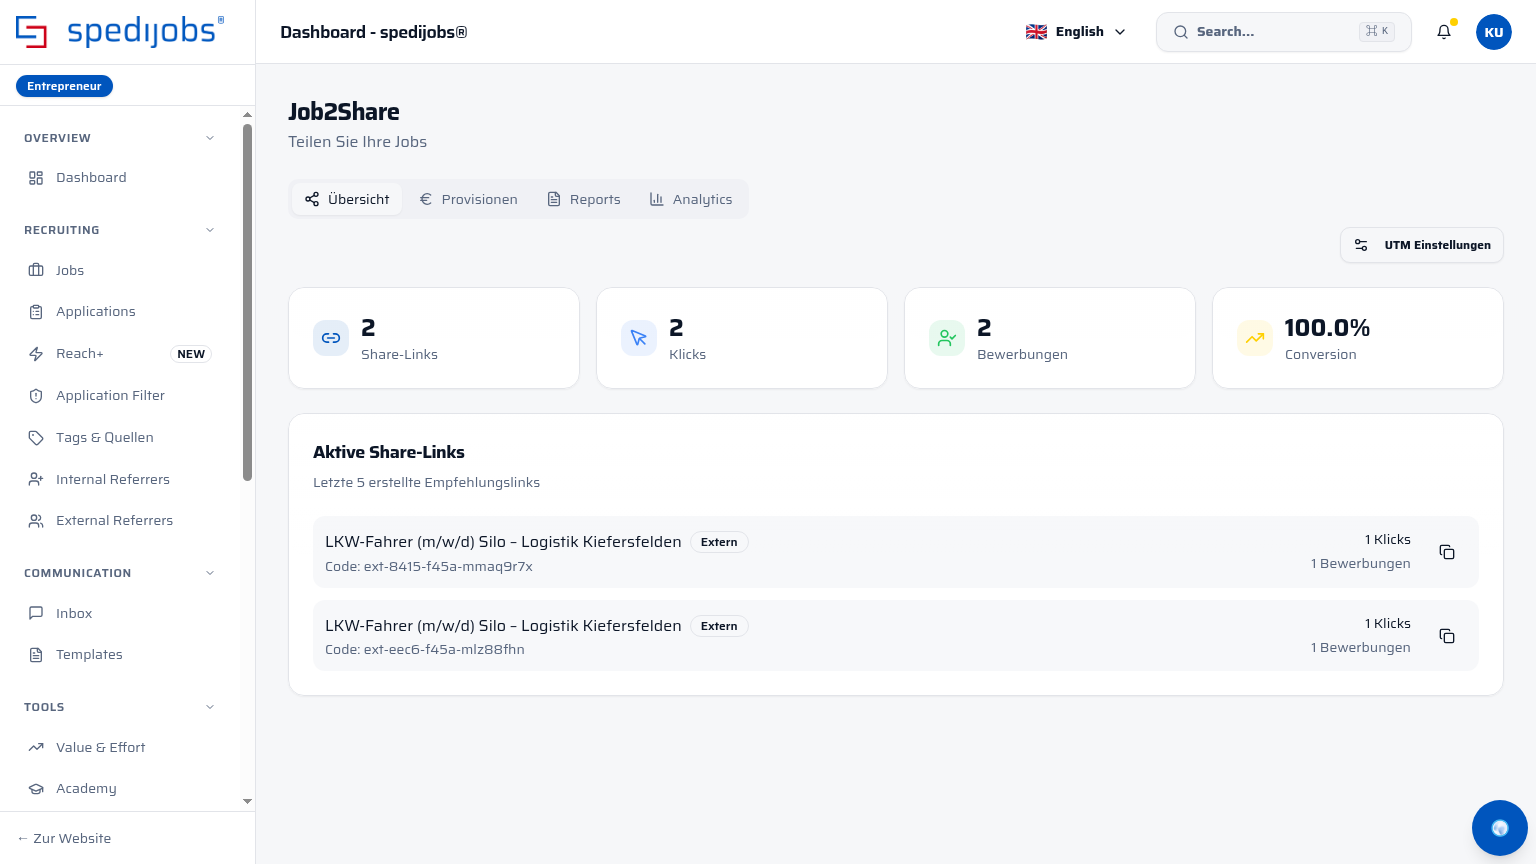1536x864 pixels.
Task: Click the Klicks cursor icon
Action: point(639,338)
